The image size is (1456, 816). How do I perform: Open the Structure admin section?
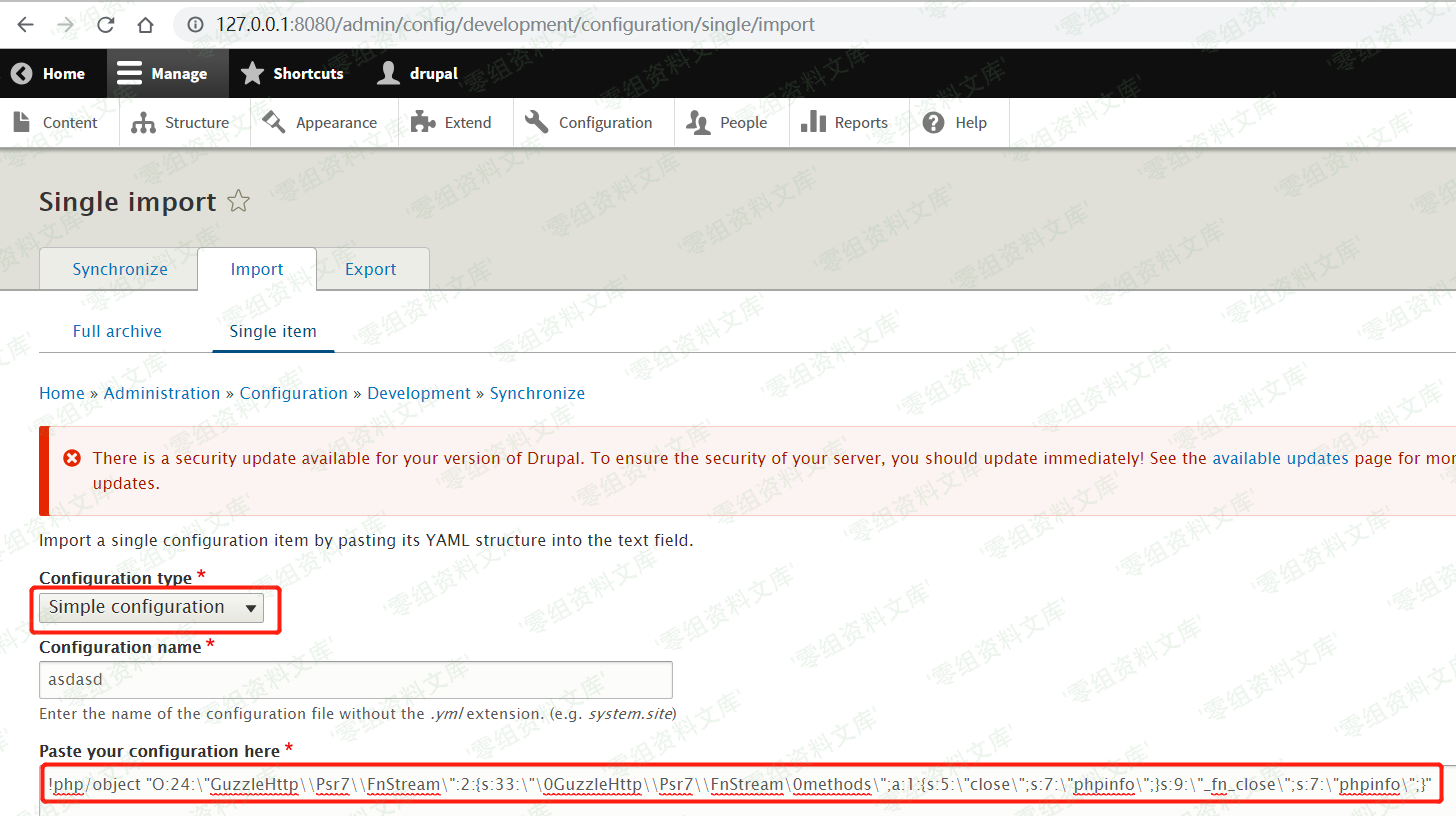pyautogui.click(x=182, y=123)
